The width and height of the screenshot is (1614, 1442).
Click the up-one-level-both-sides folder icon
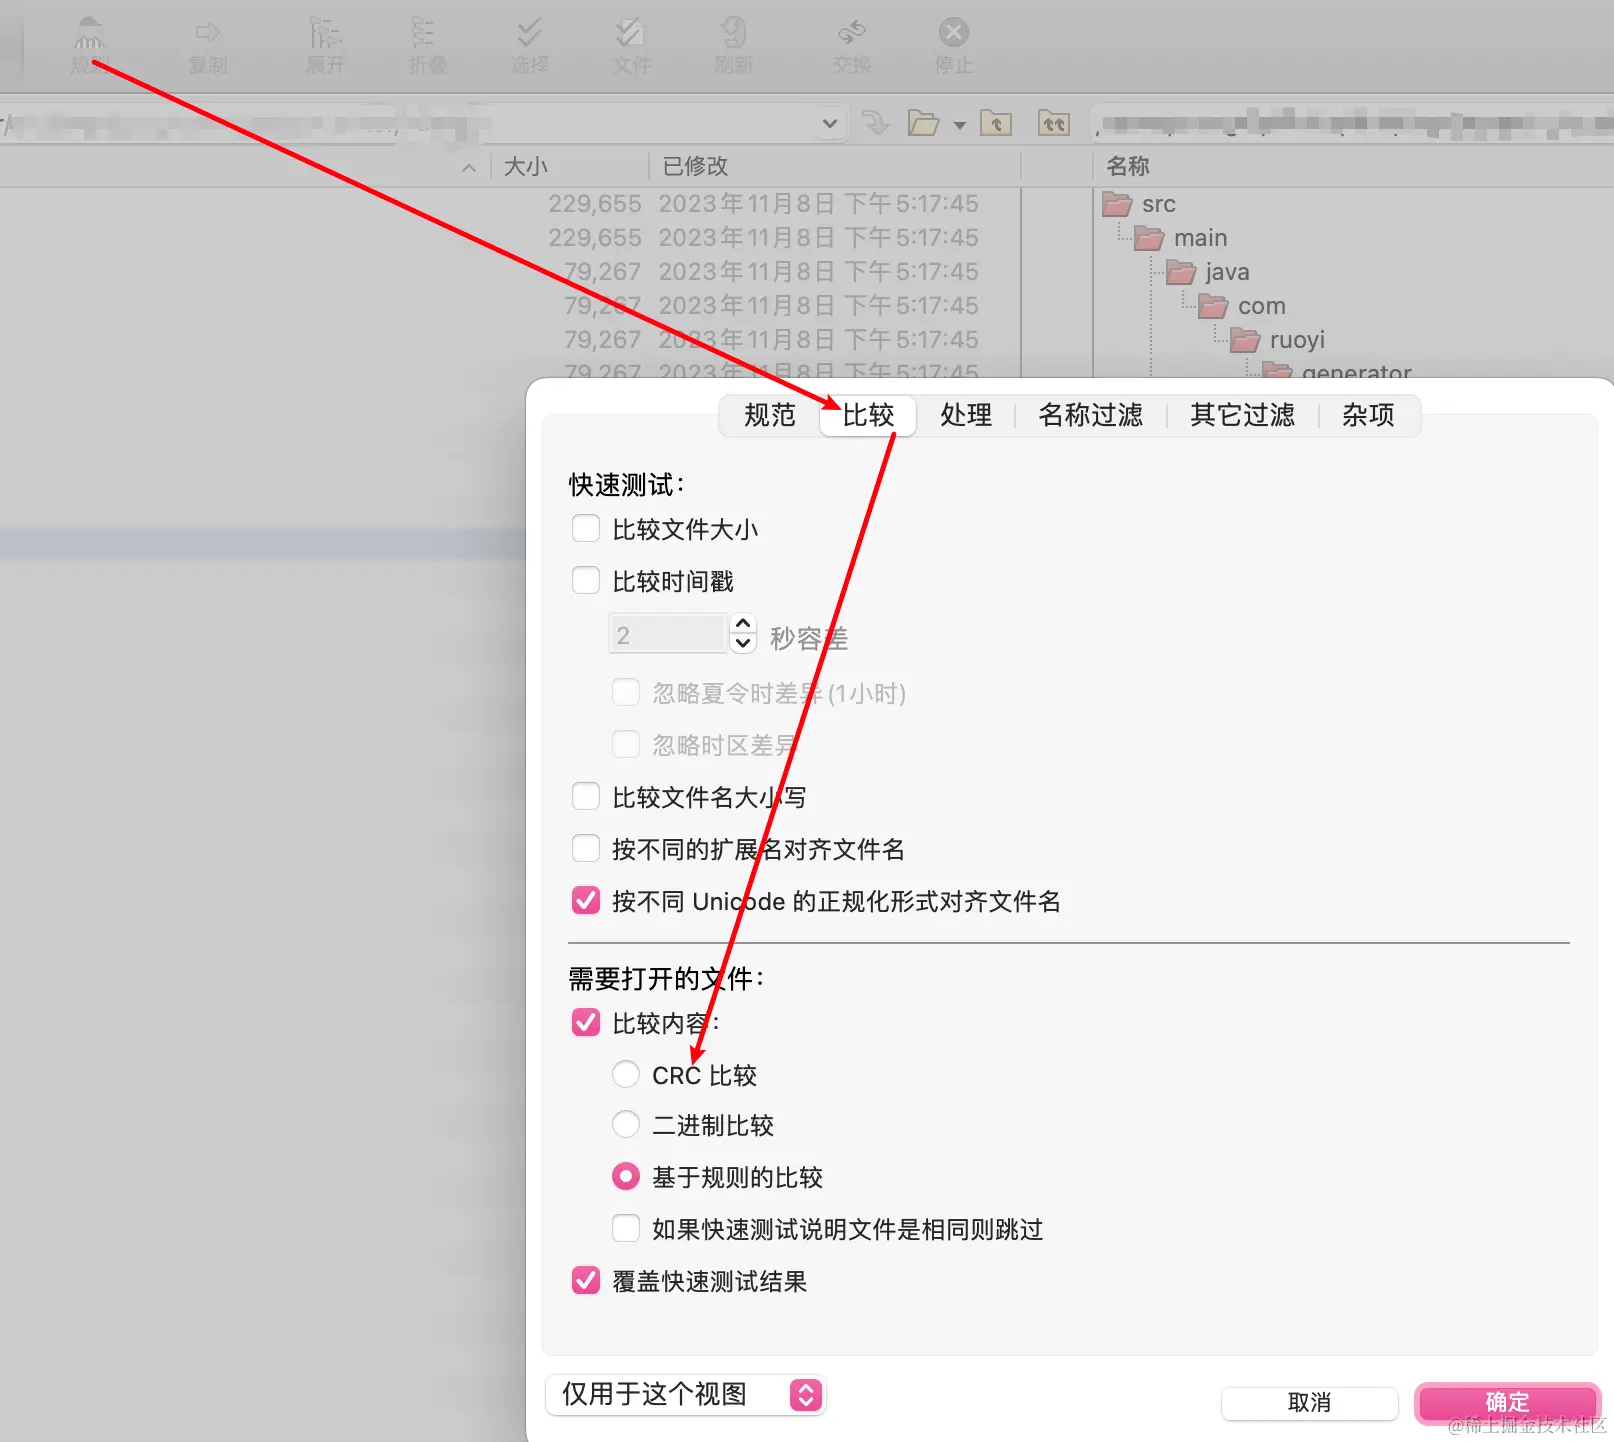point(1054,123)
